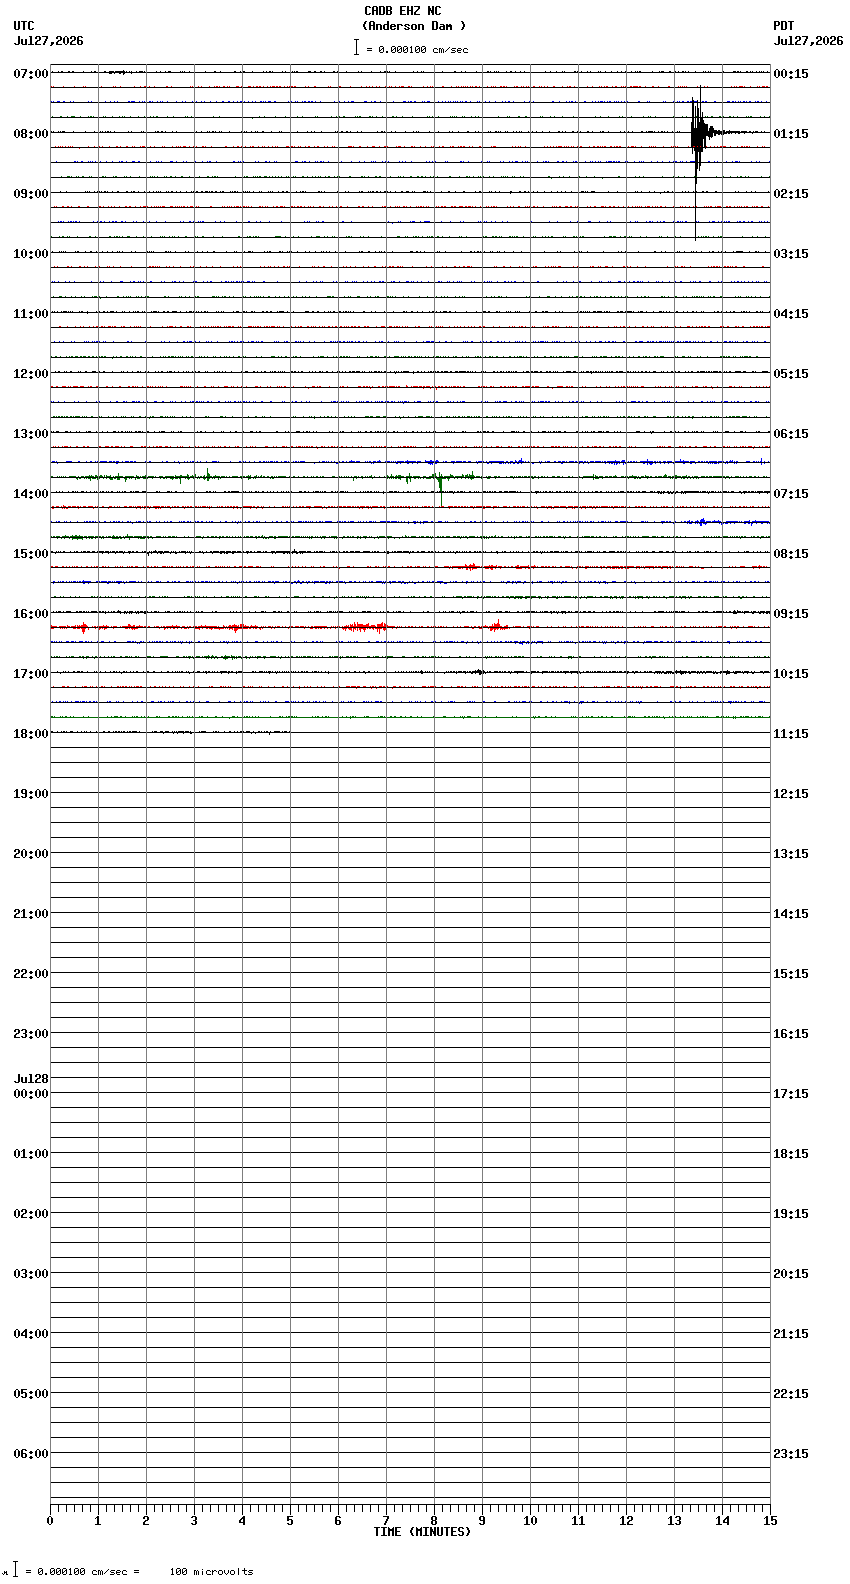Click the '00:00' UTC row label

(x=31, y=1094)
